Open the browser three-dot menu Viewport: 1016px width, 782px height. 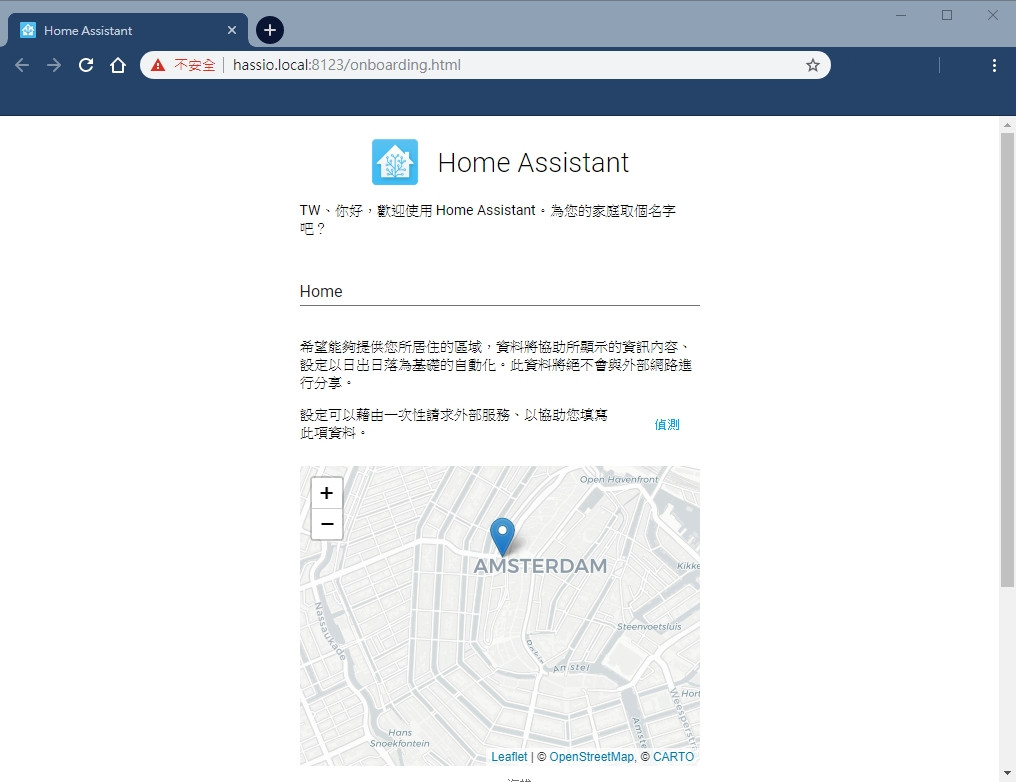click(x=994, y=65)
